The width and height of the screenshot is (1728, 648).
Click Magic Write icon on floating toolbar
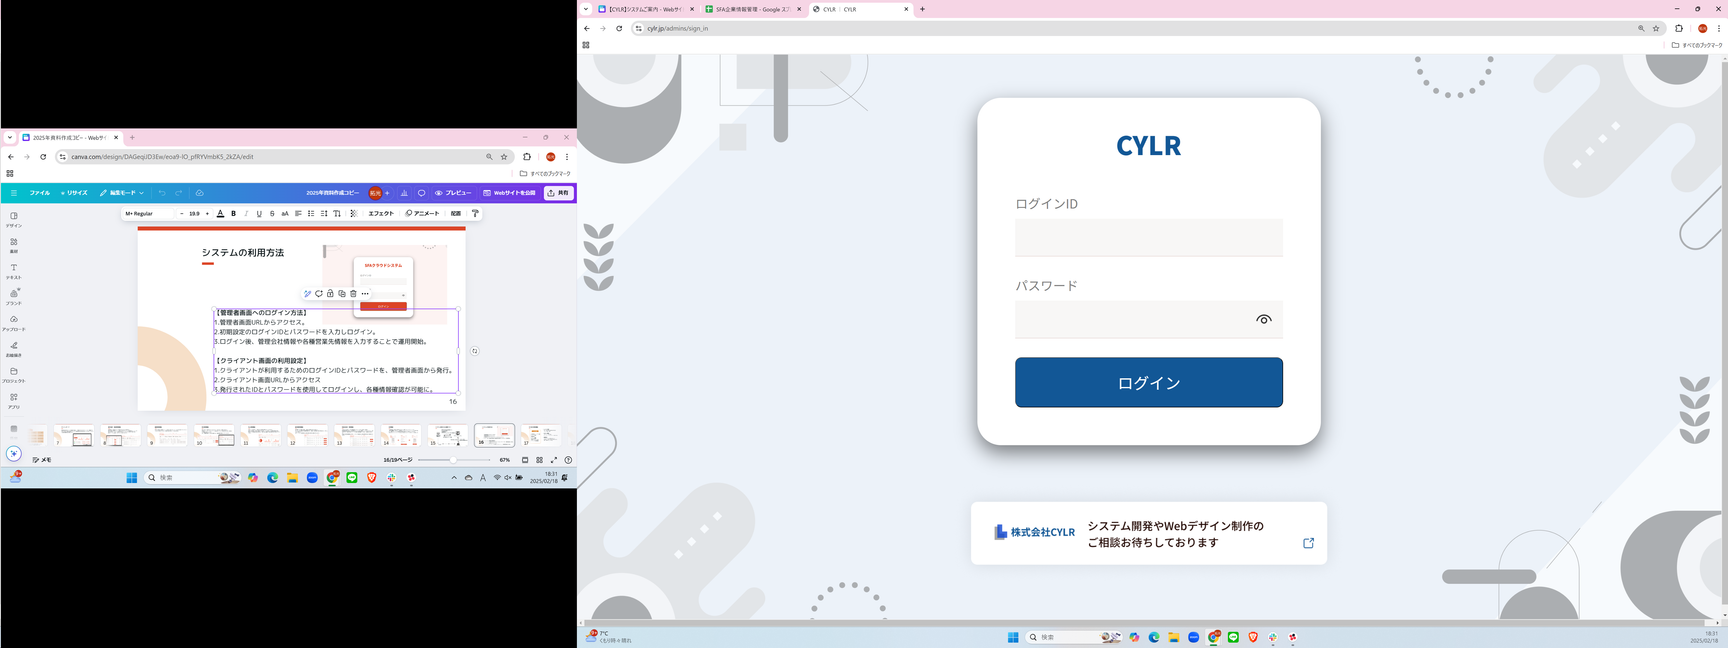click(308, 294)
